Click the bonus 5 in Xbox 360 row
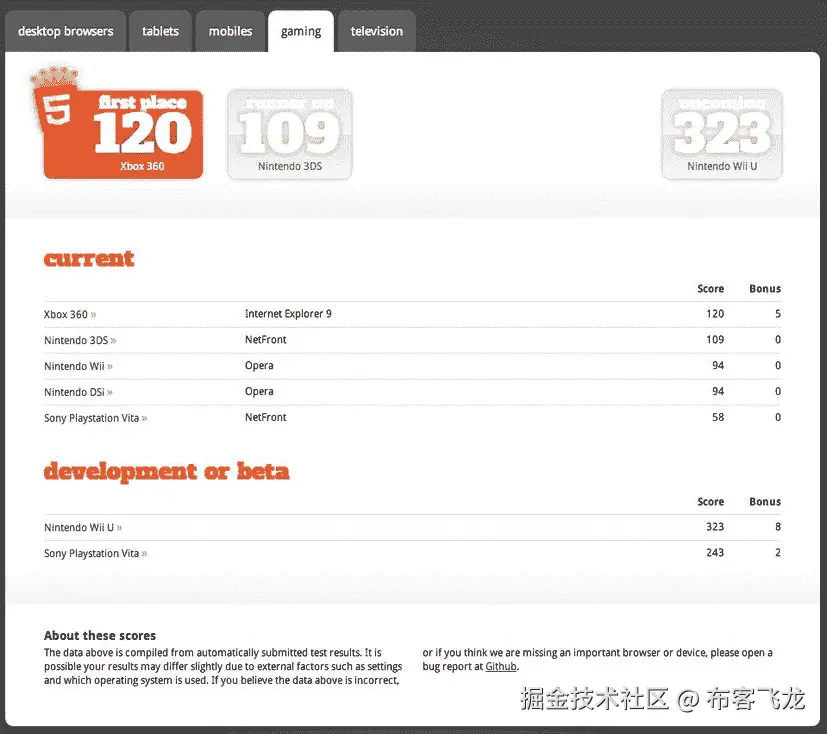Image resolution: width=827 pixels, height=734 pixels. coord(778,314)
